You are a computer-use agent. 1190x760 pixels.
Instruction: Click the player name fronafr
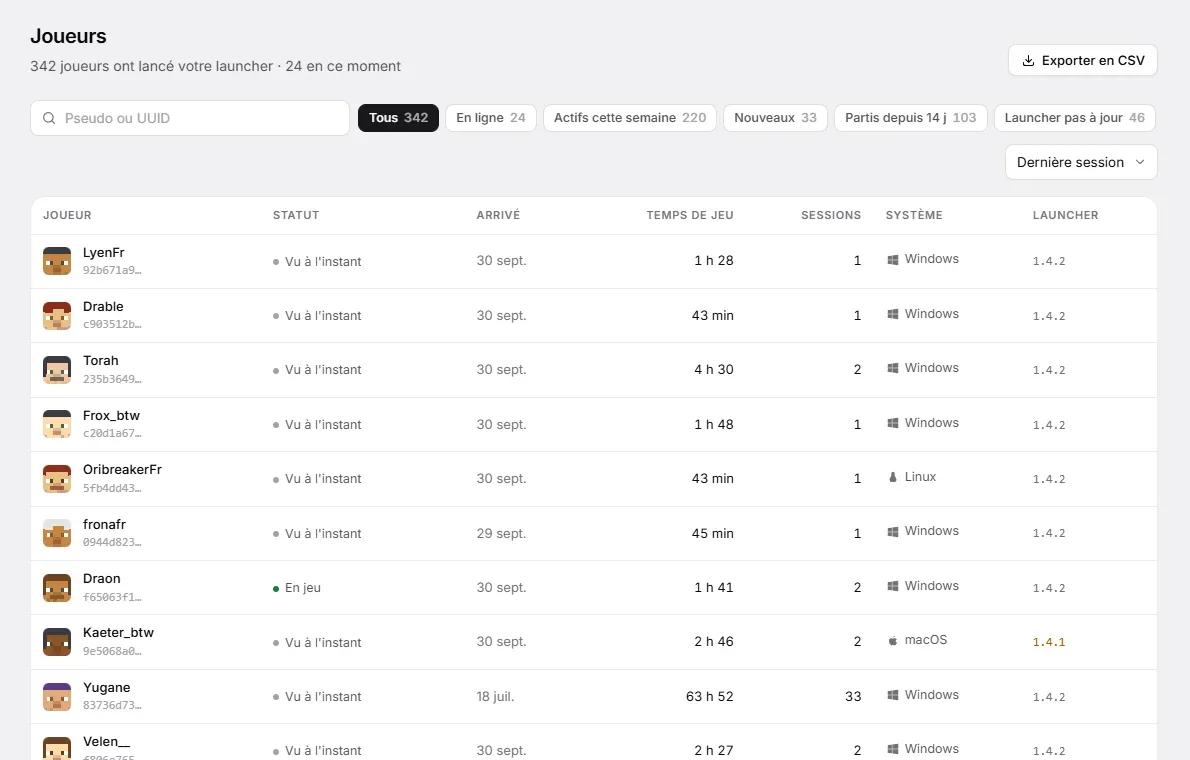click(x=104, y=525)
